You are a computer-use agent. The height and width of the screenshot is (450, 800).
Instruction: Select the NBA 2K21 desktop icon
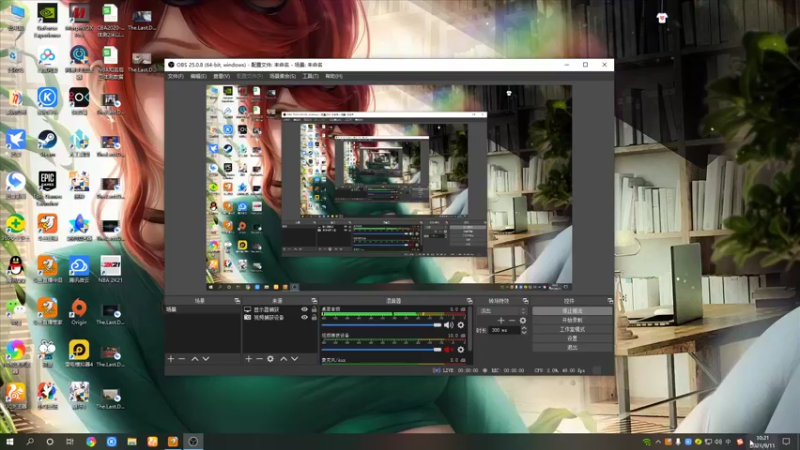point(110,269)
